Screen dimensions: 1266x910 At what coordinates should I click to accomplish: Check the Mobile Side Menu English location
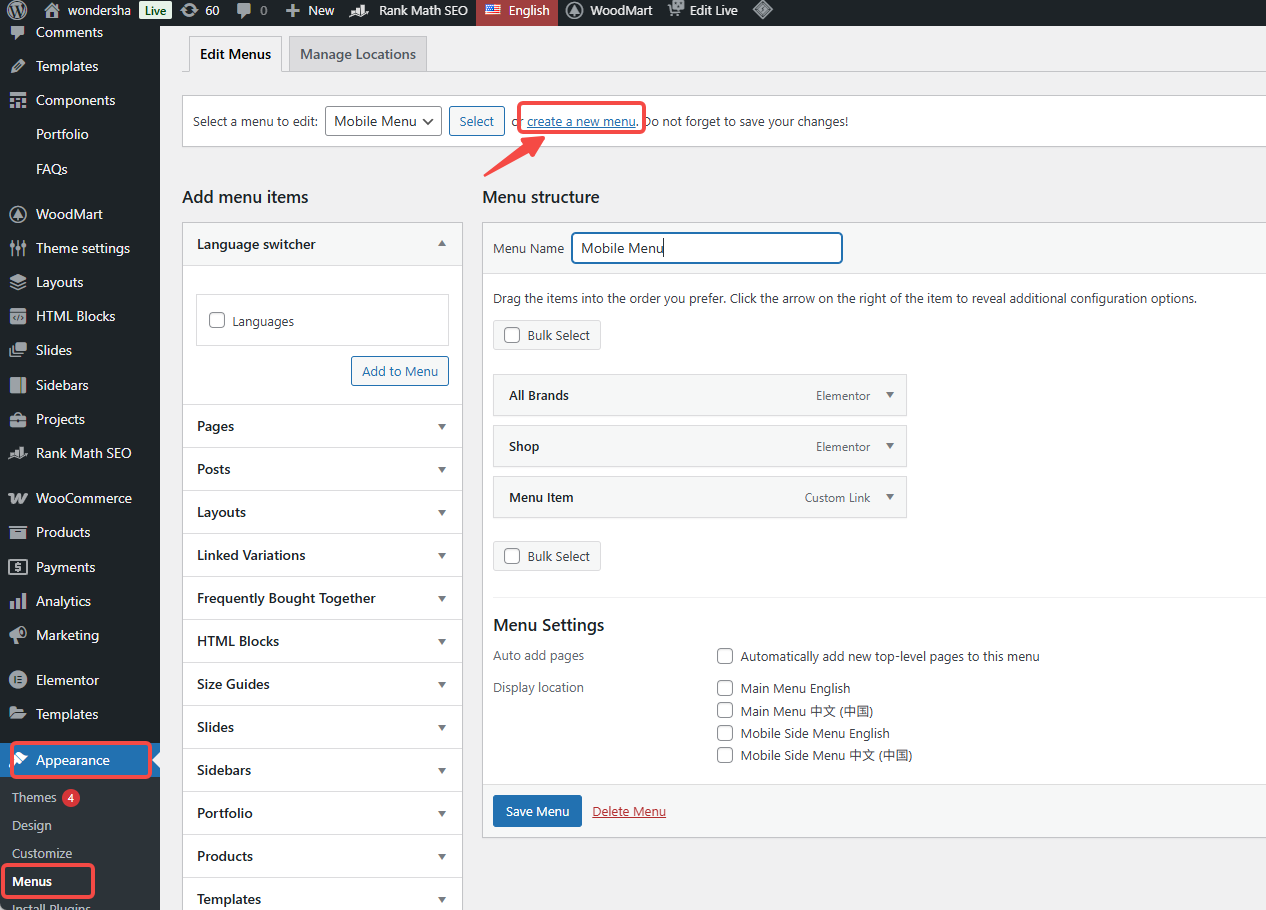tap(724, 732)
